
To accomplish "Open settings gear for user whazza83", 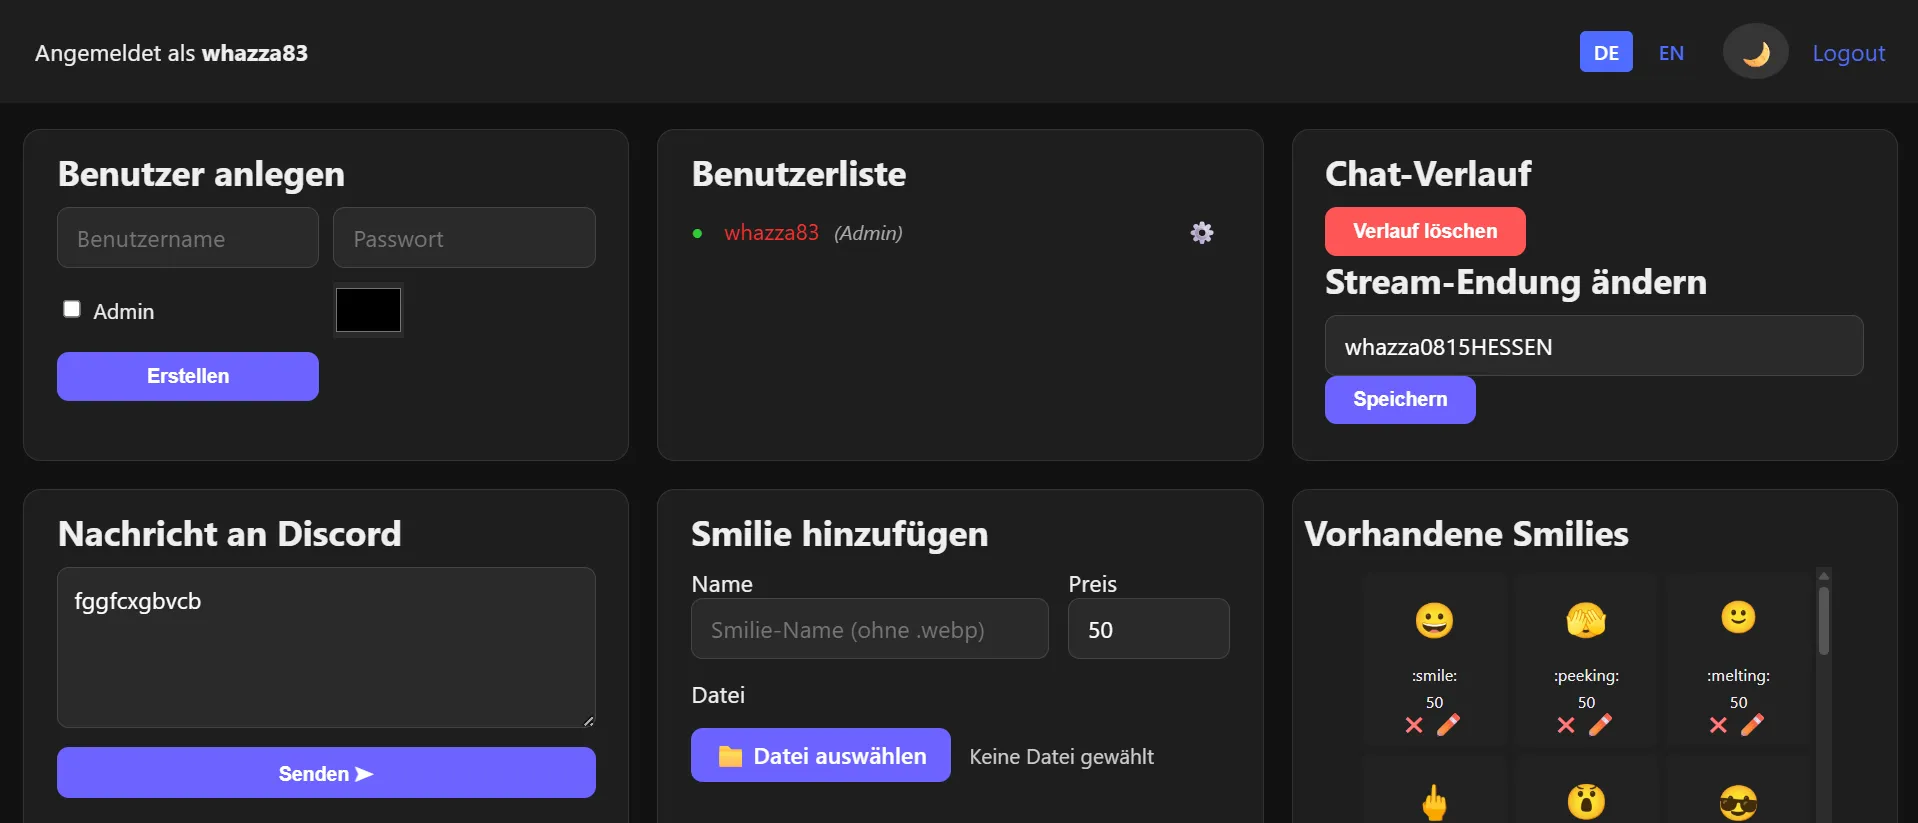I will [1201, 233].
